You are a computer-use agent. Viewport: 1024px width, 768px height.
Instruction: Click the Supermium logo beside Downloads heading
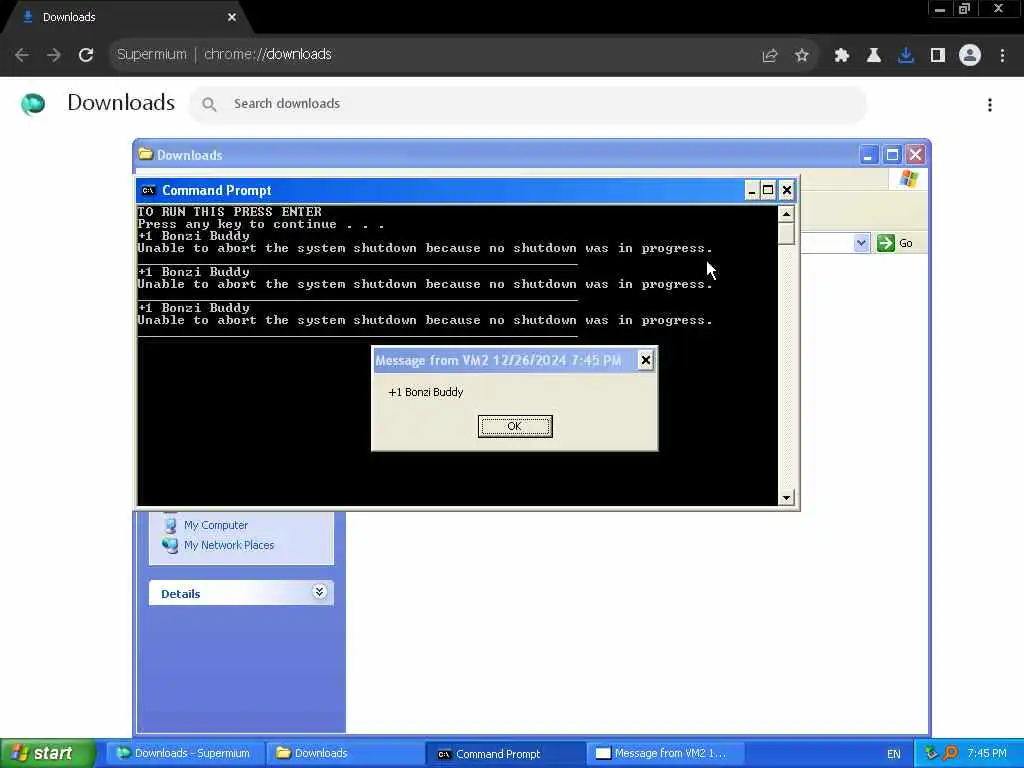click(x=33, y=104)
